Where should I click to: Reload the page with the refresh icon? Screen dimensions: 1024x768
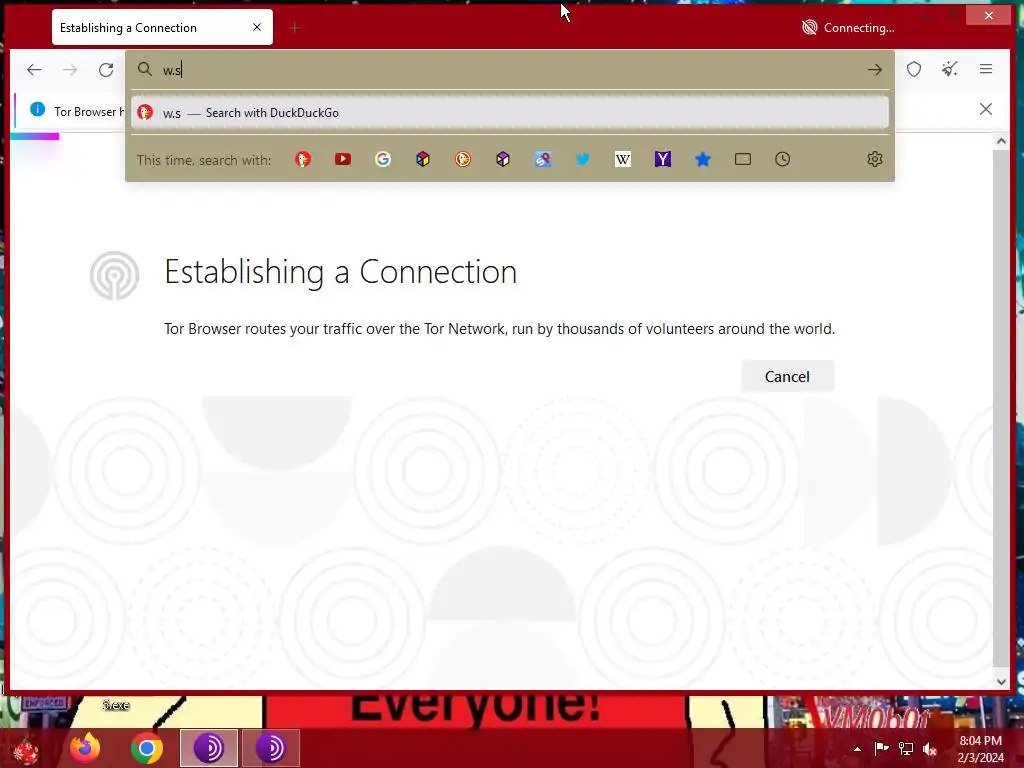[x=106, y=69]
